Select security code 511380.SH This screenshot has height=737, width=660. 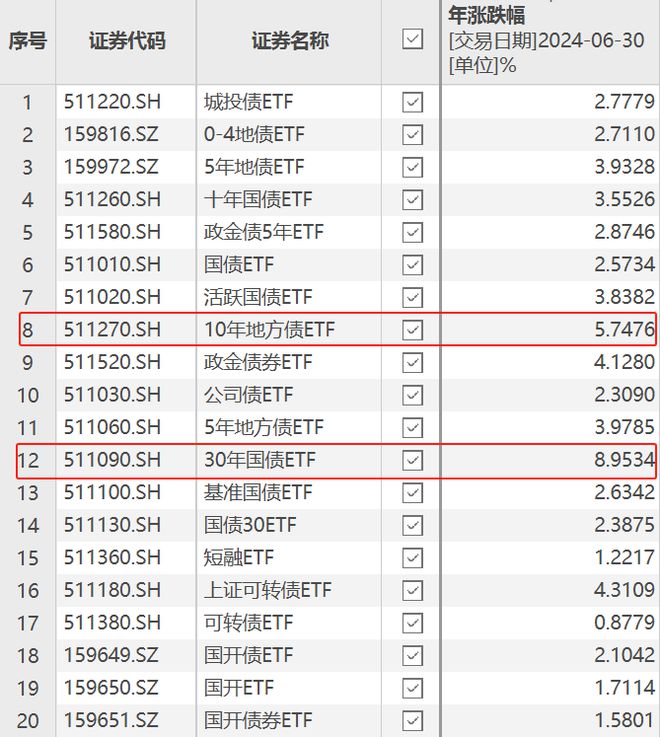coord(112,623)
